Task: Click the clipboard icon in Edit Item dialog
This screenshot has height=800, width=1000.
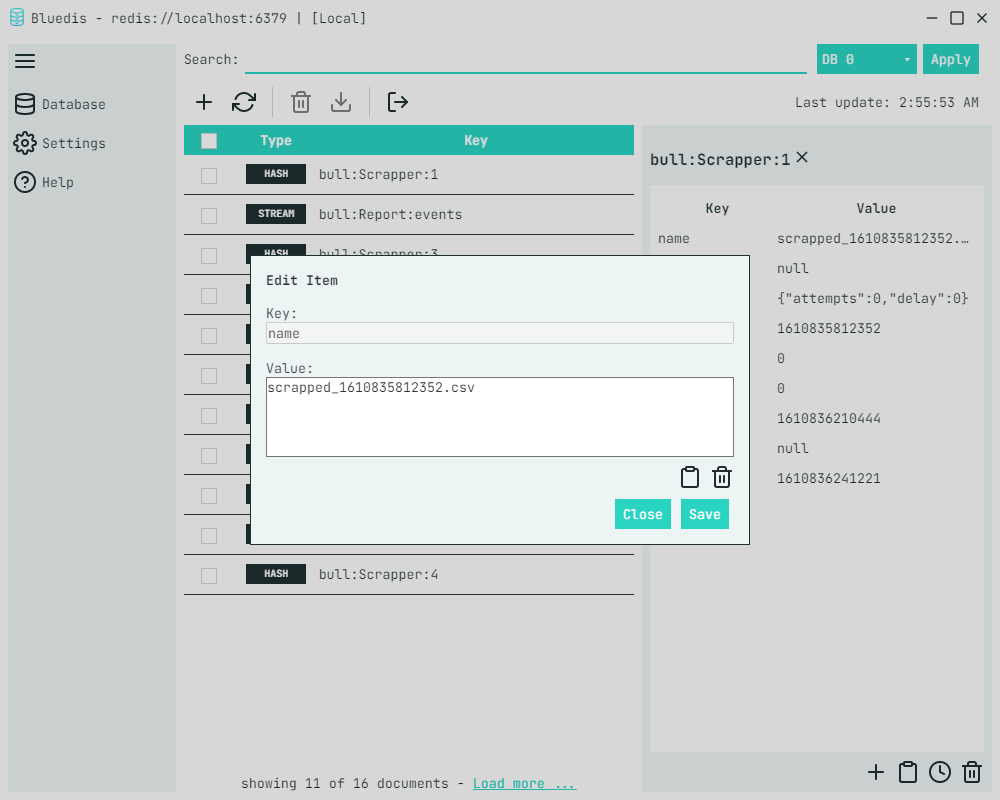Action: tap(690, 477)
